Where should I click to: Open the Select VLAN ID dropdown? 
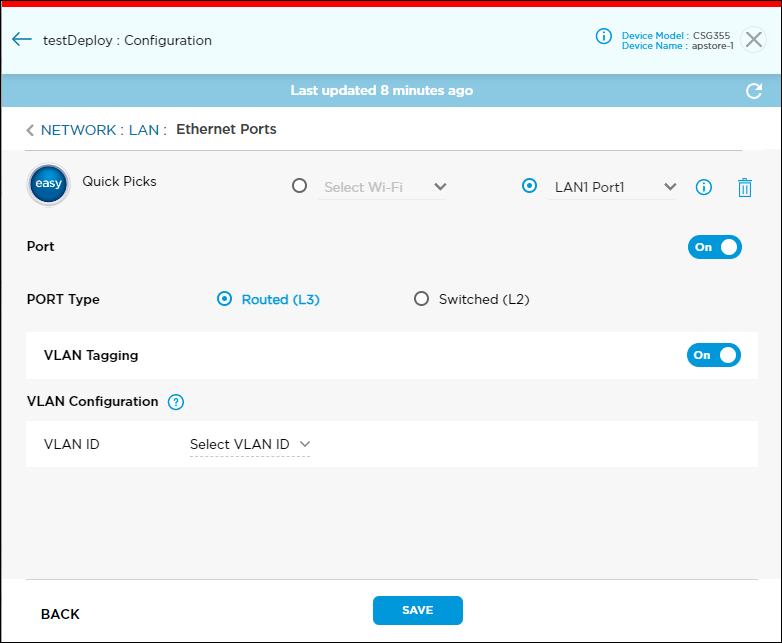pyautogui.click(x=250, y=444)
